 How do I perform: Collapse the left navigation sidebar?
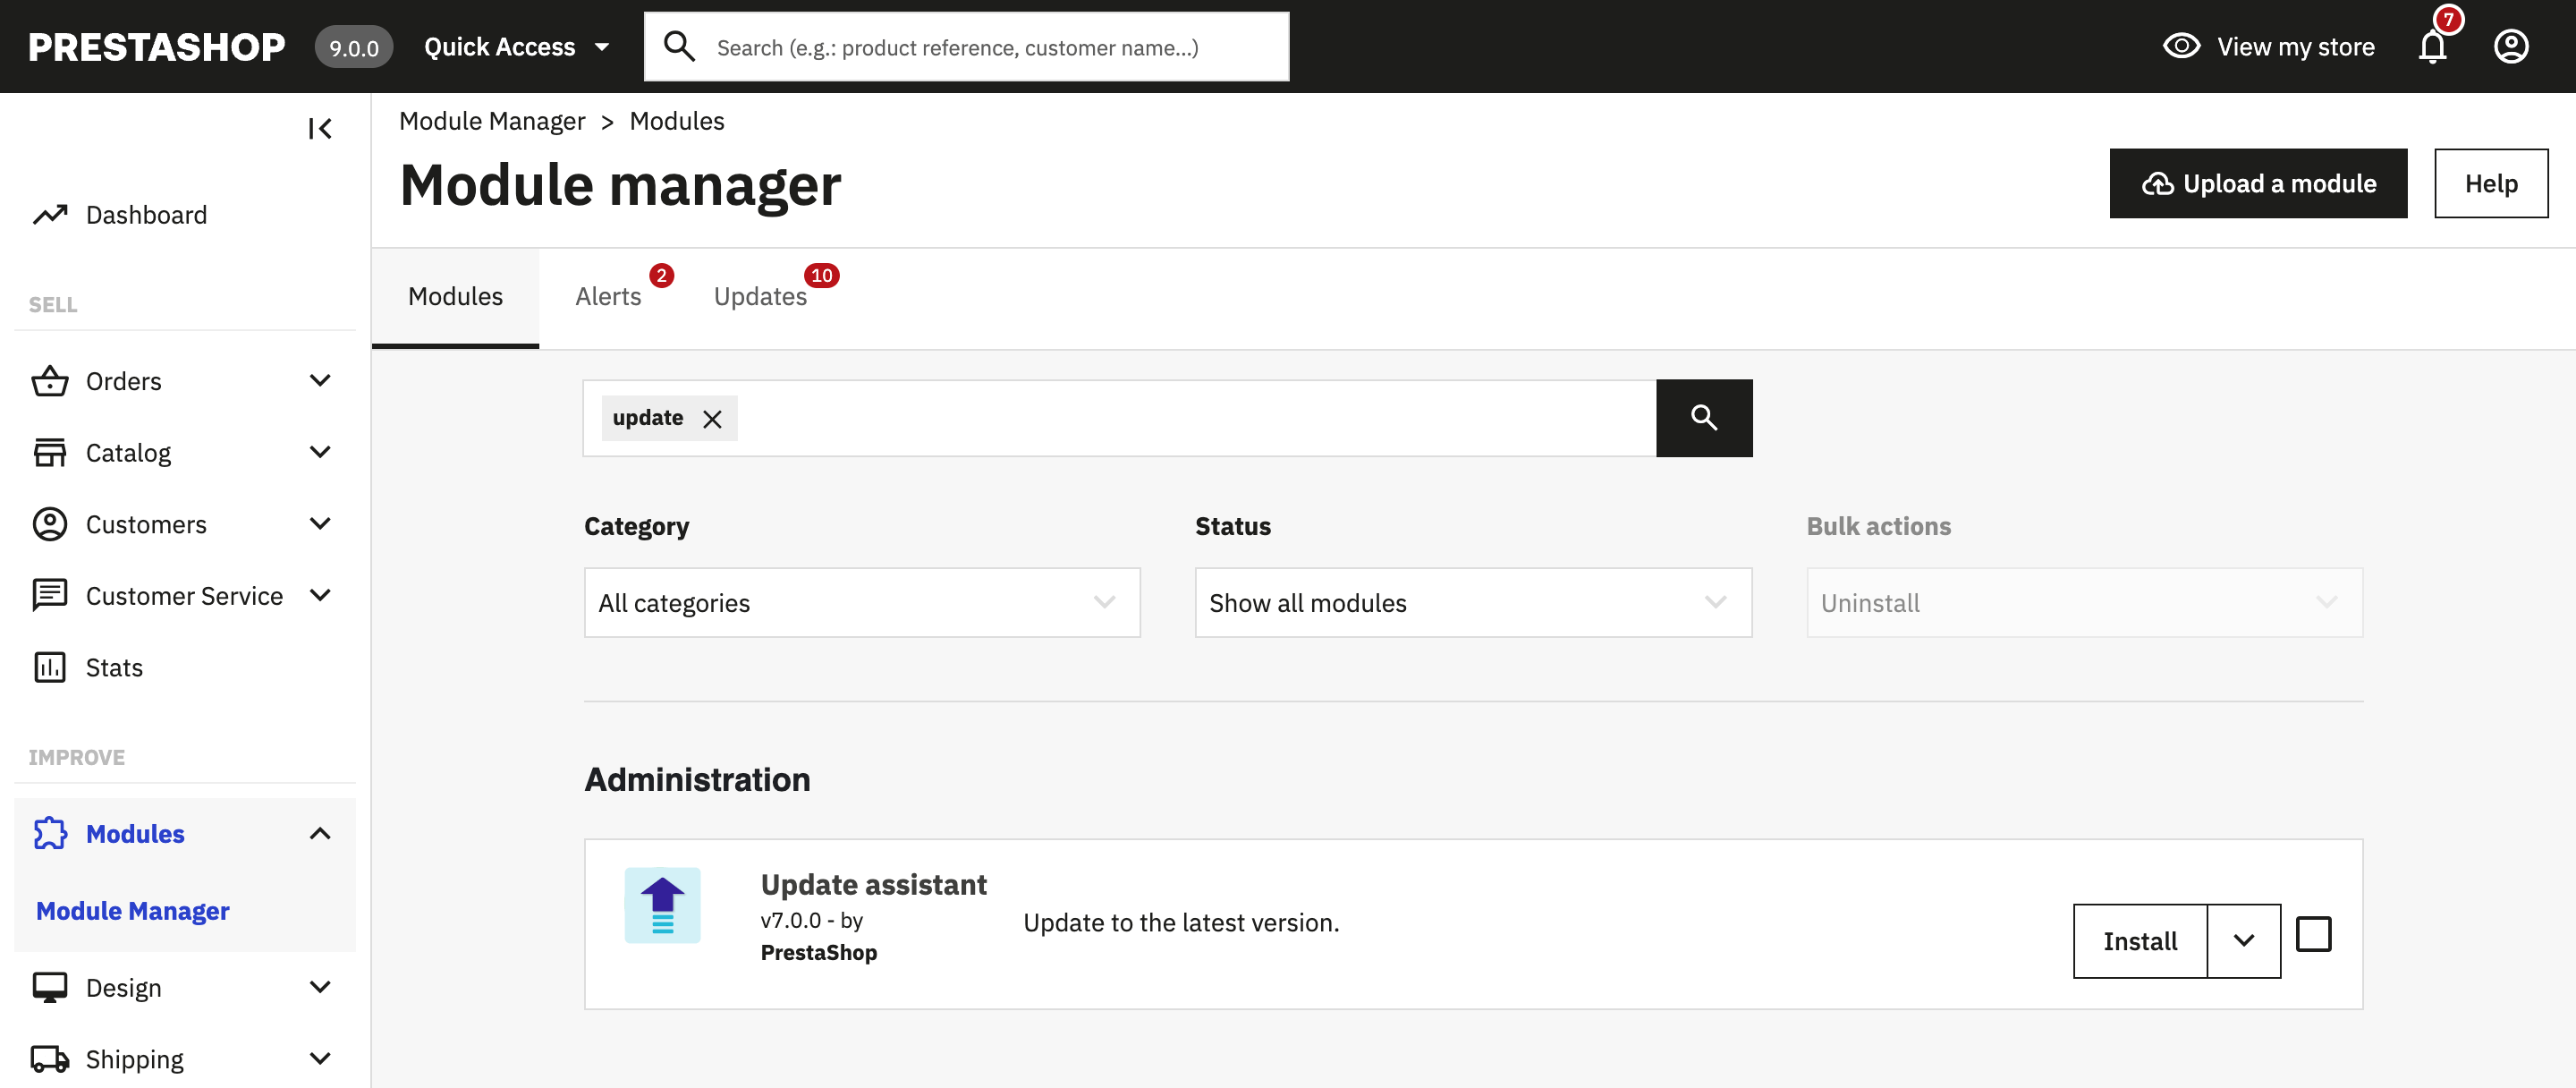319,128
